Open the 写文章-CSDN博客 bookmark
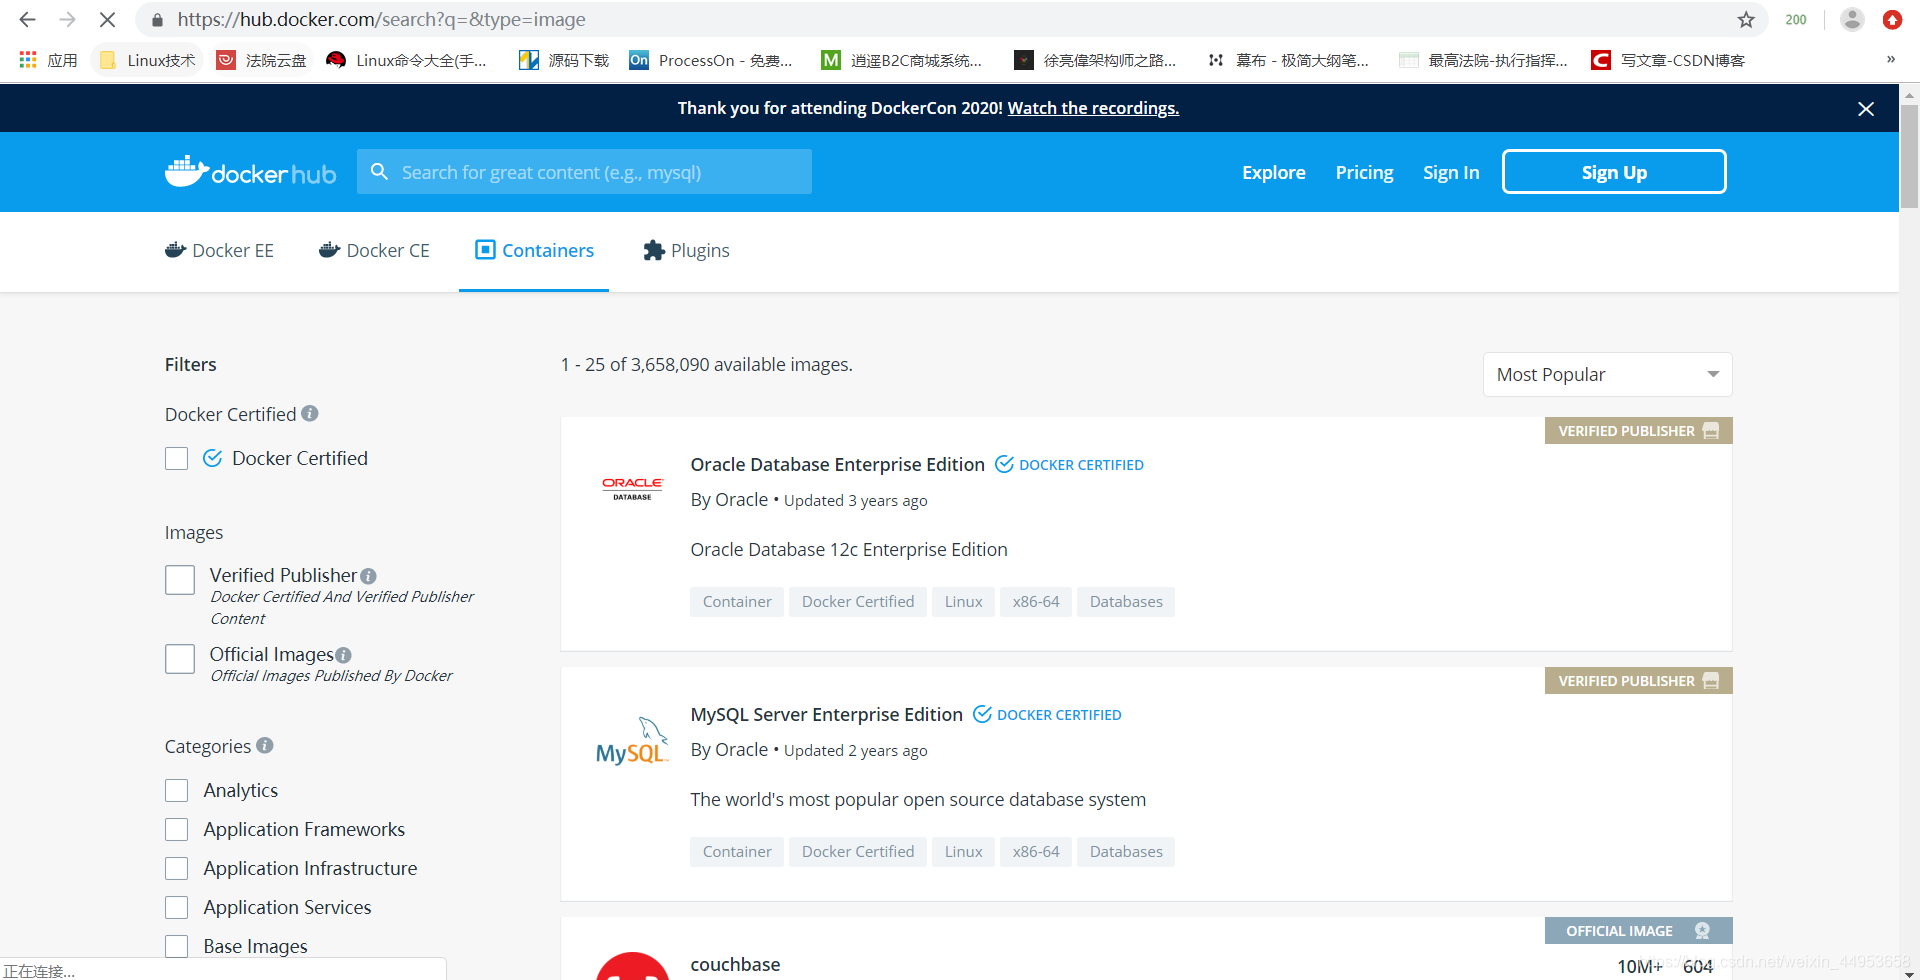The width and height of the screenshot is (1920, 980). [x=1669, y=60]
